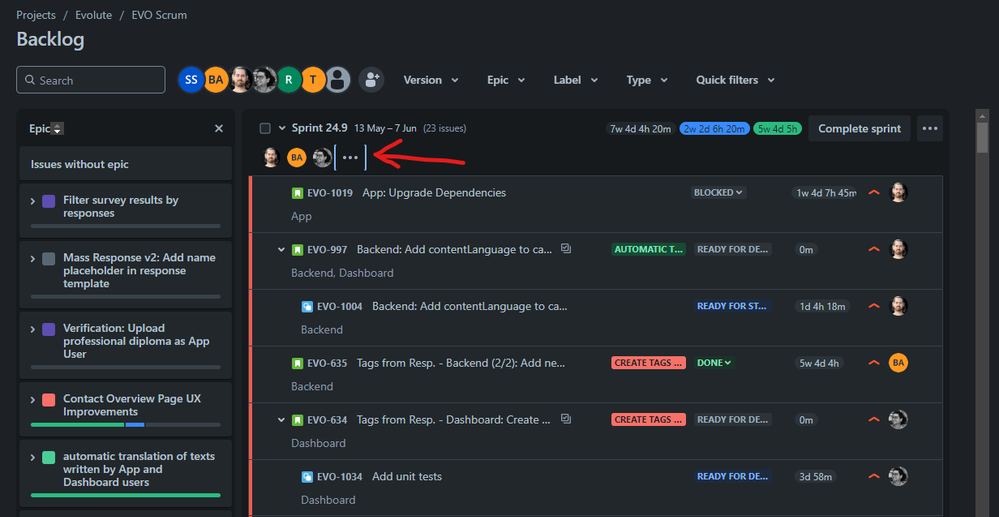Open BA assignee avatar on EVO-635
The width and height of the screenshot is (999, 517).
[898, 363]
